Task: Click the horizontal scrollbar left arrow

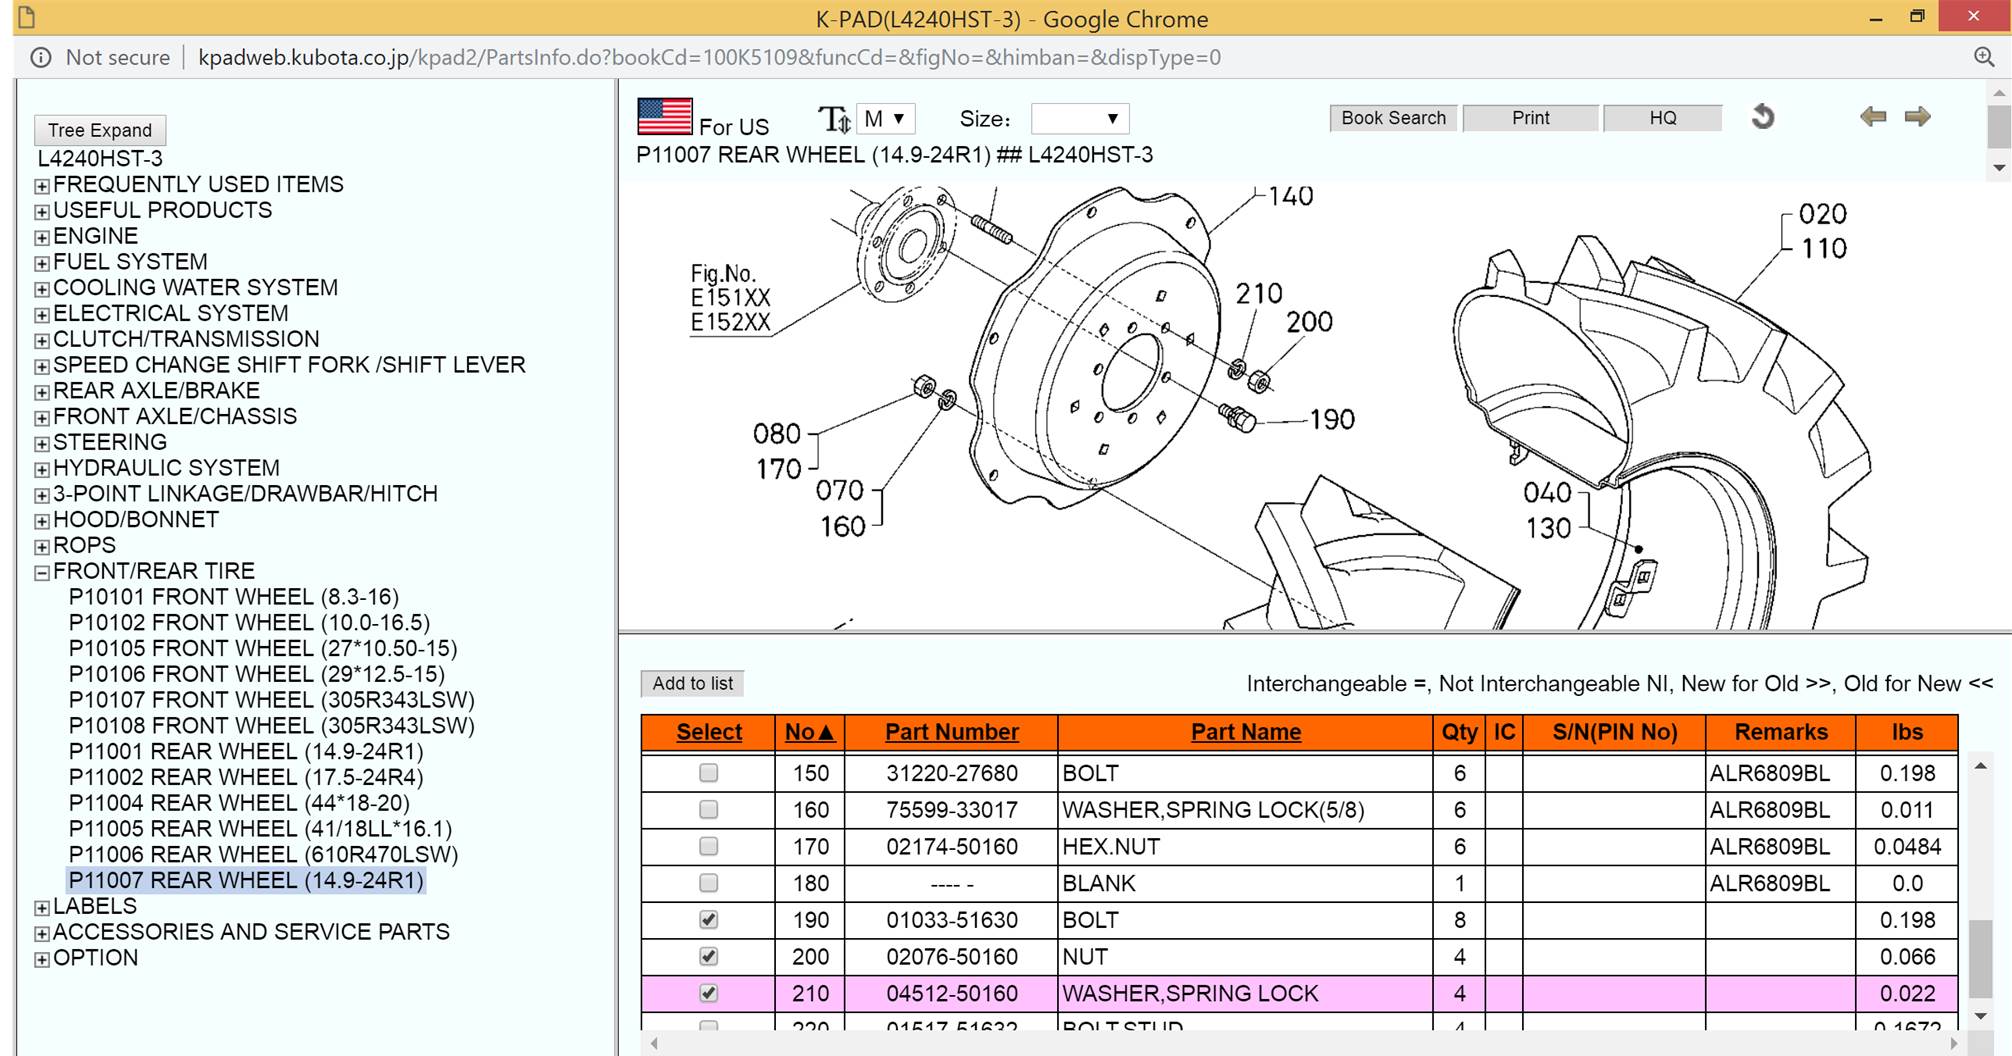Action: pyautogui.click(x=654, y=1043)
